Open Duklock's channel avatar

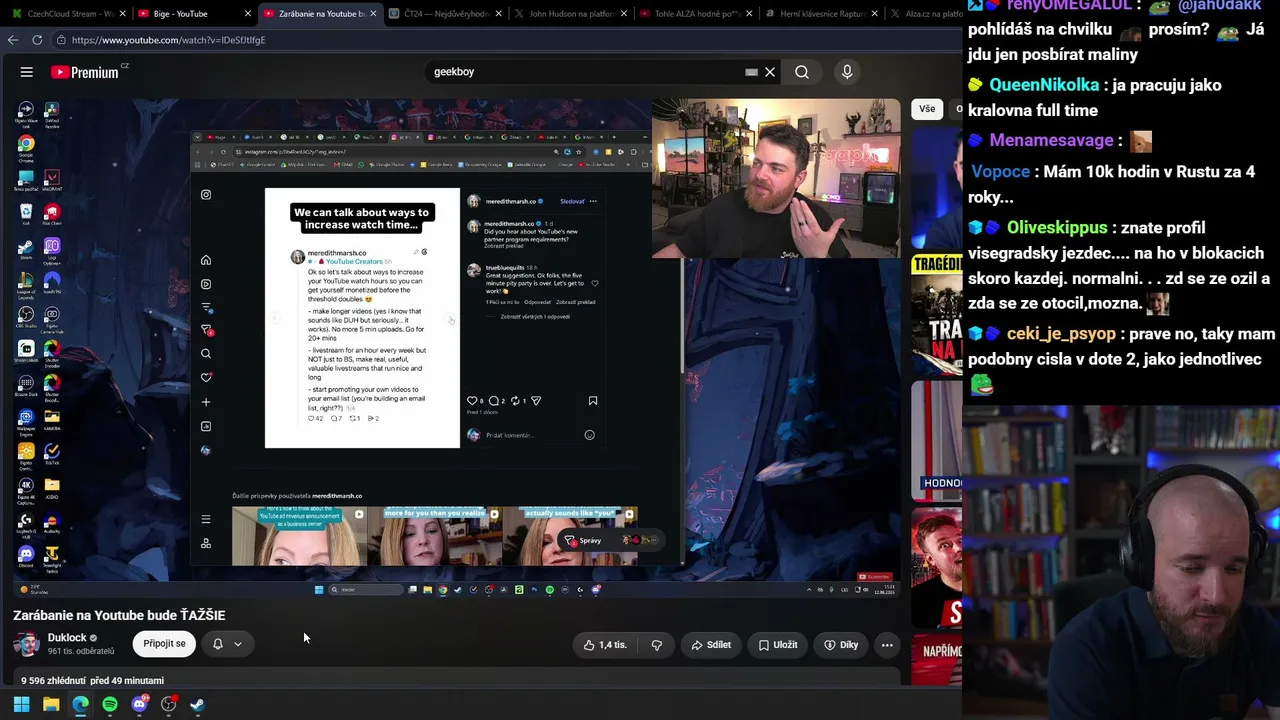[x=27, y=644]
